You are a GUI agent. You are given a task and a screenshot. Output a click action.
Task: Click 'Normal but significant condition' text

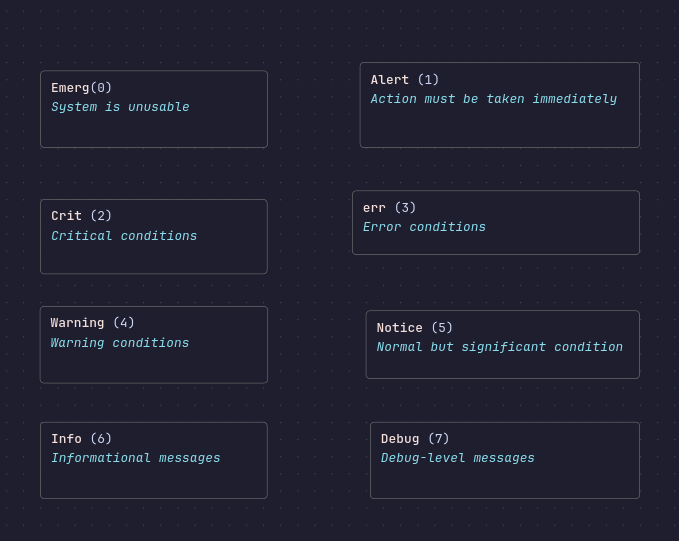(500, 347)
